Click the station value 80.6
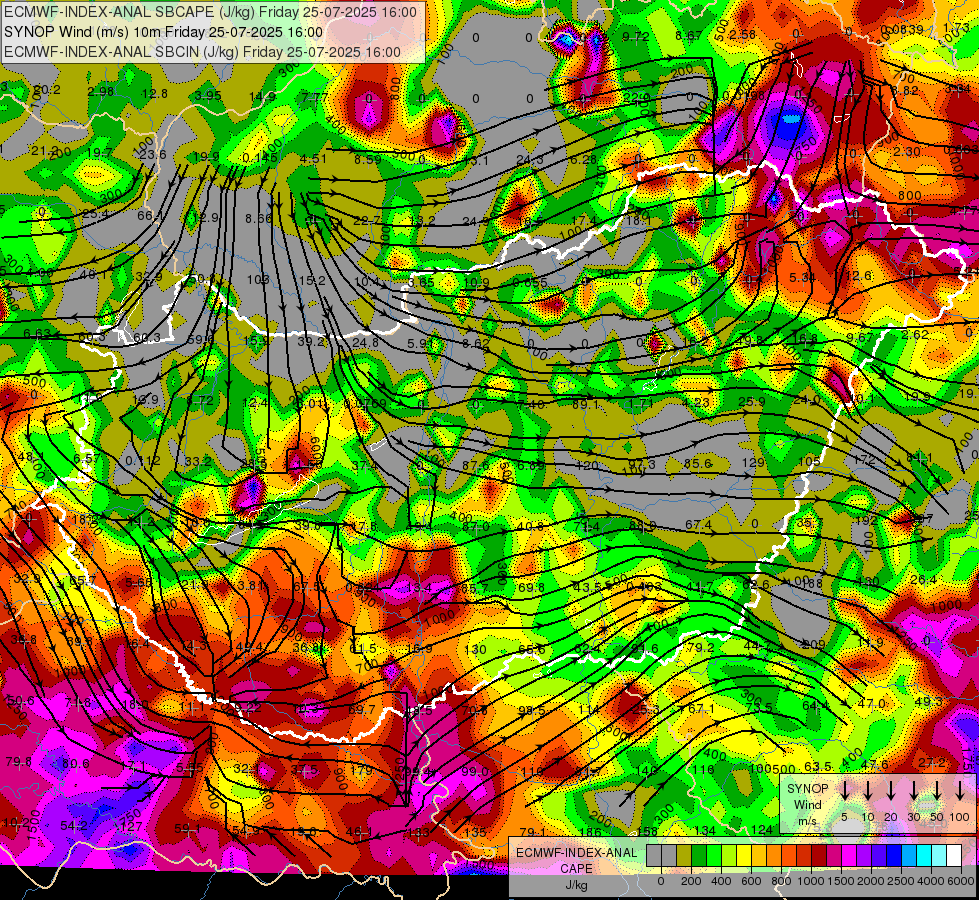The height and width of the screenshot is (900, 979). click(x=76, y=764)
